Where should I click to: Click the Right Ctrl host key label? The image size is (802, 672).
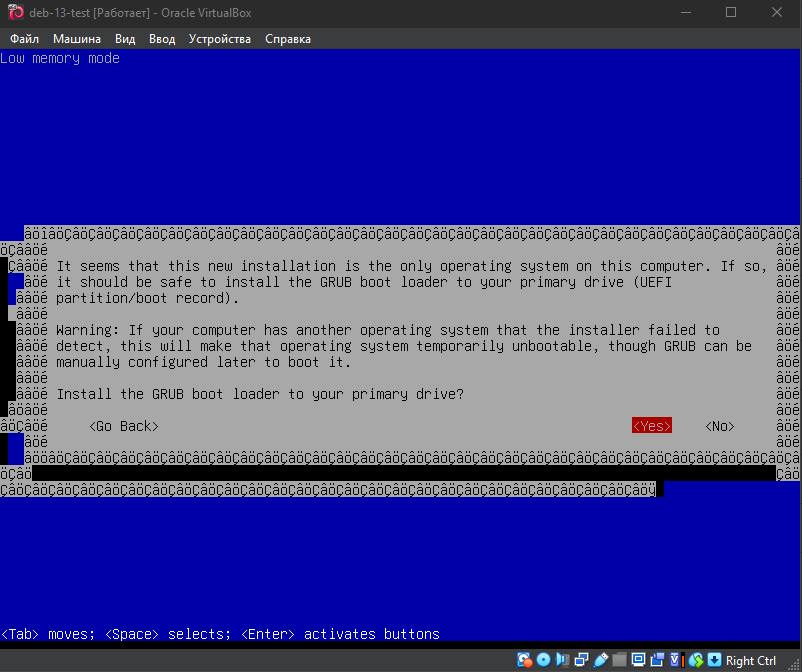(x=751, y=661)
